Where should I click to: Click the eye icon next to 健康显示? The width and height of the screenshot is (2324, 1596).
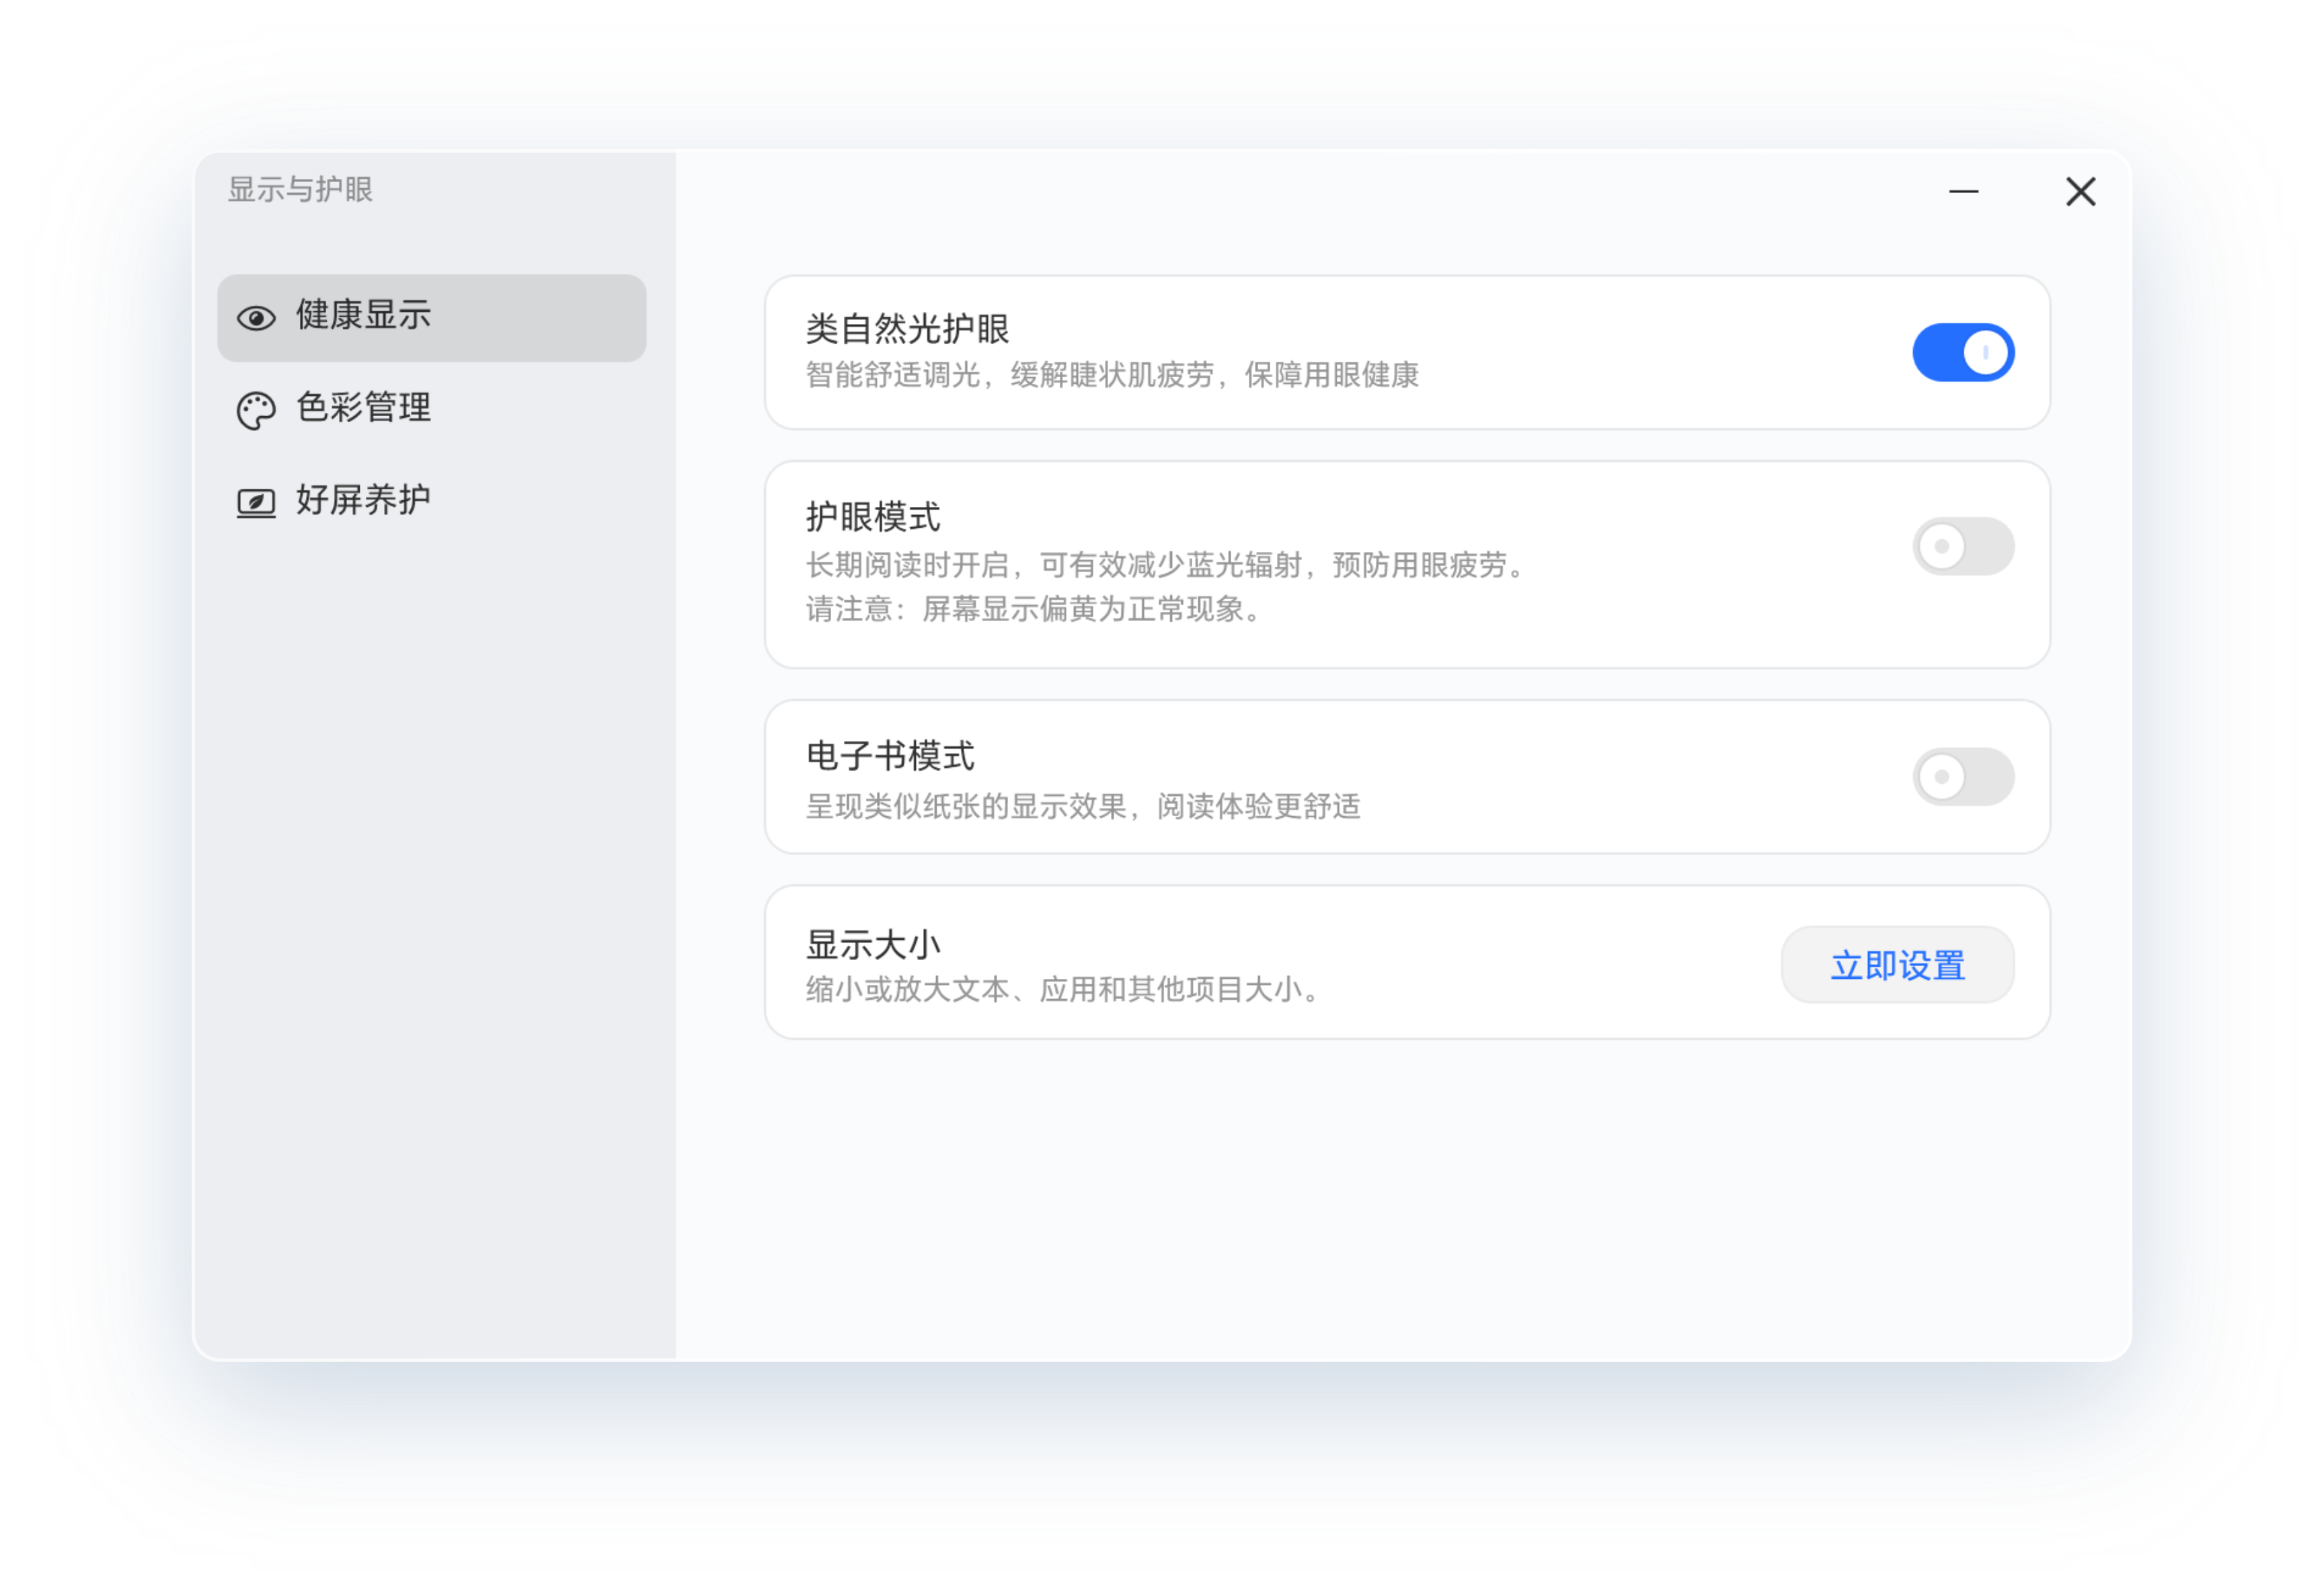[256, 316]
